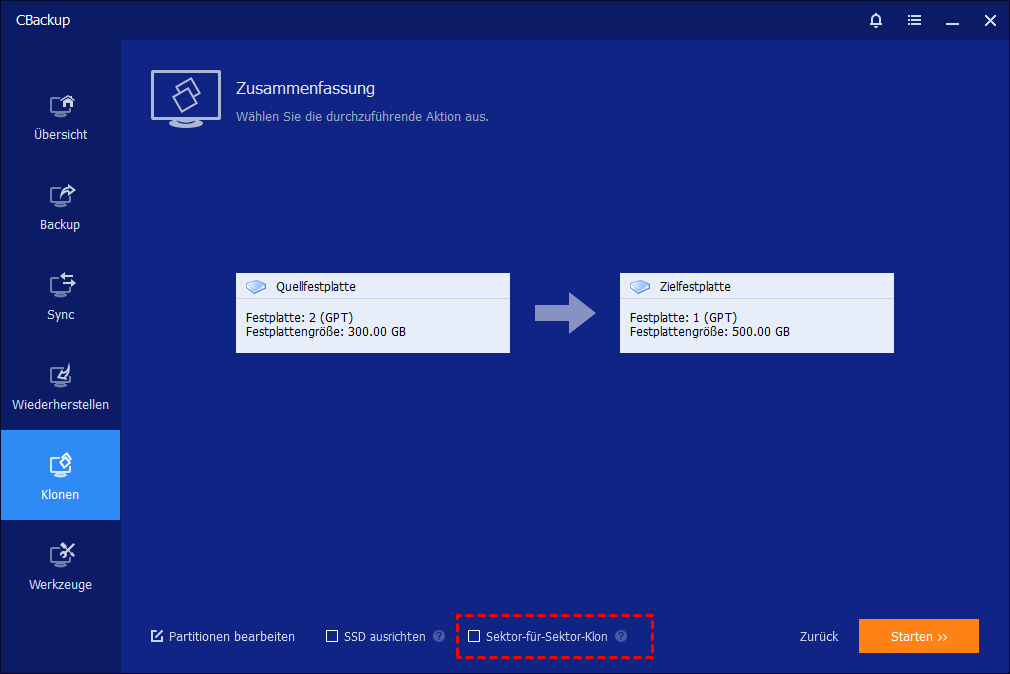Open the Wiederherstellen restore icon
This screenshot has height=674, width=1010.
click(61, 376)
